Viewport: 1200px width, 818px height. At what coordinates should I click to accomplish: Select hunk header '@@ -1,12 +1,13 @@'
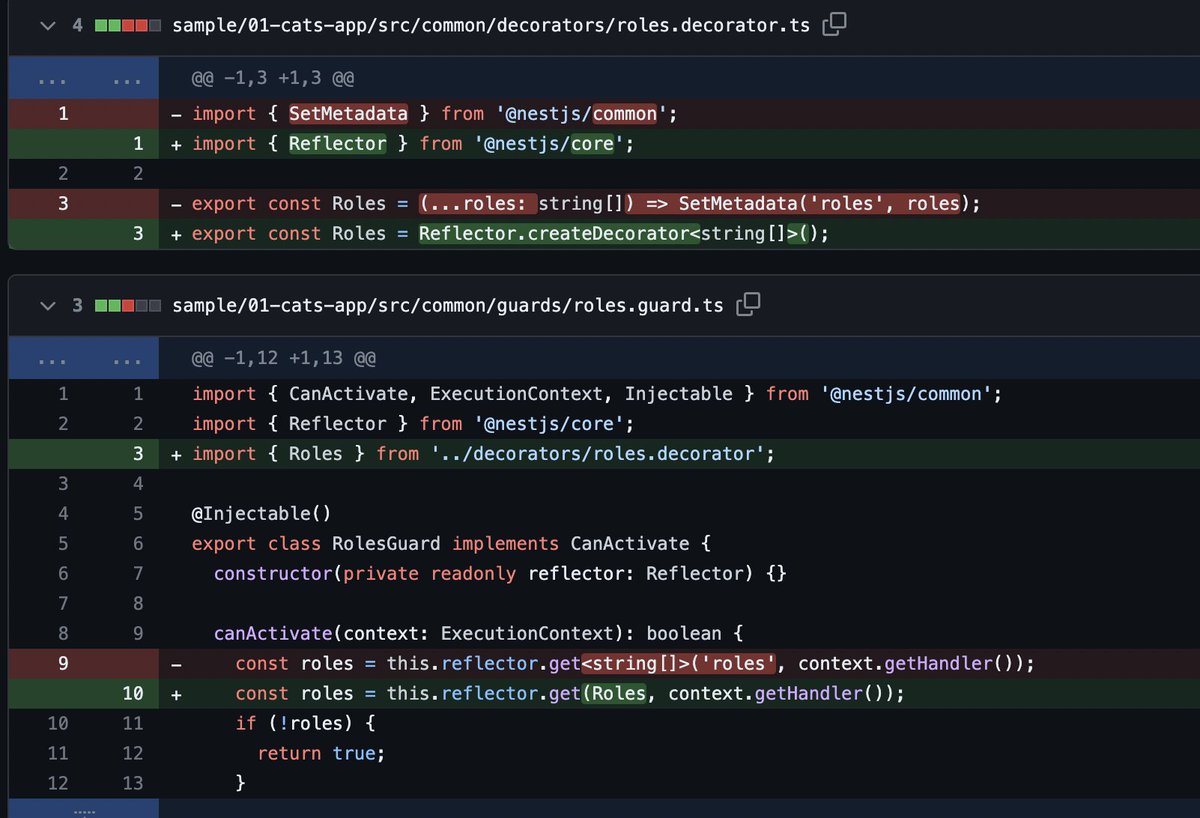(284, 357)
